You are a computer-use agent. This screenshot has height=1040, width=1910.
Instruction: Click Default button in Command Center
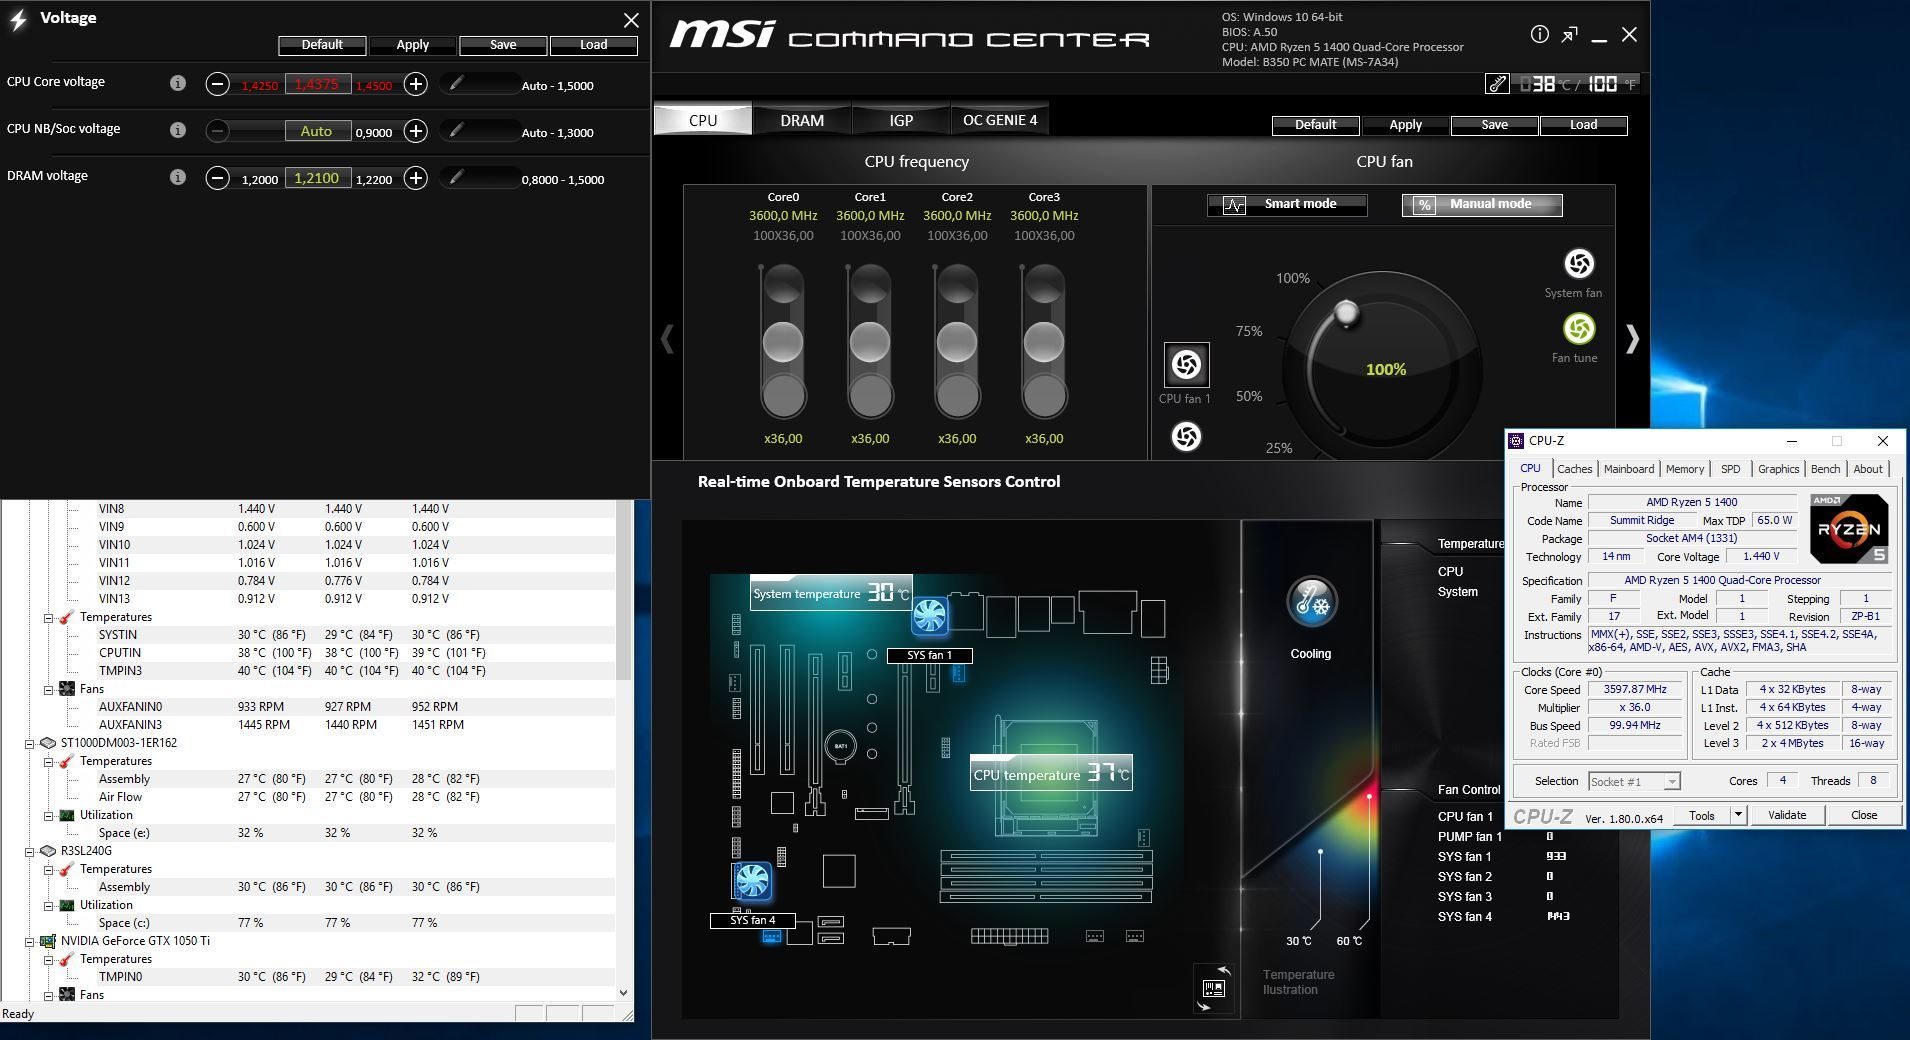(1315, 125)
